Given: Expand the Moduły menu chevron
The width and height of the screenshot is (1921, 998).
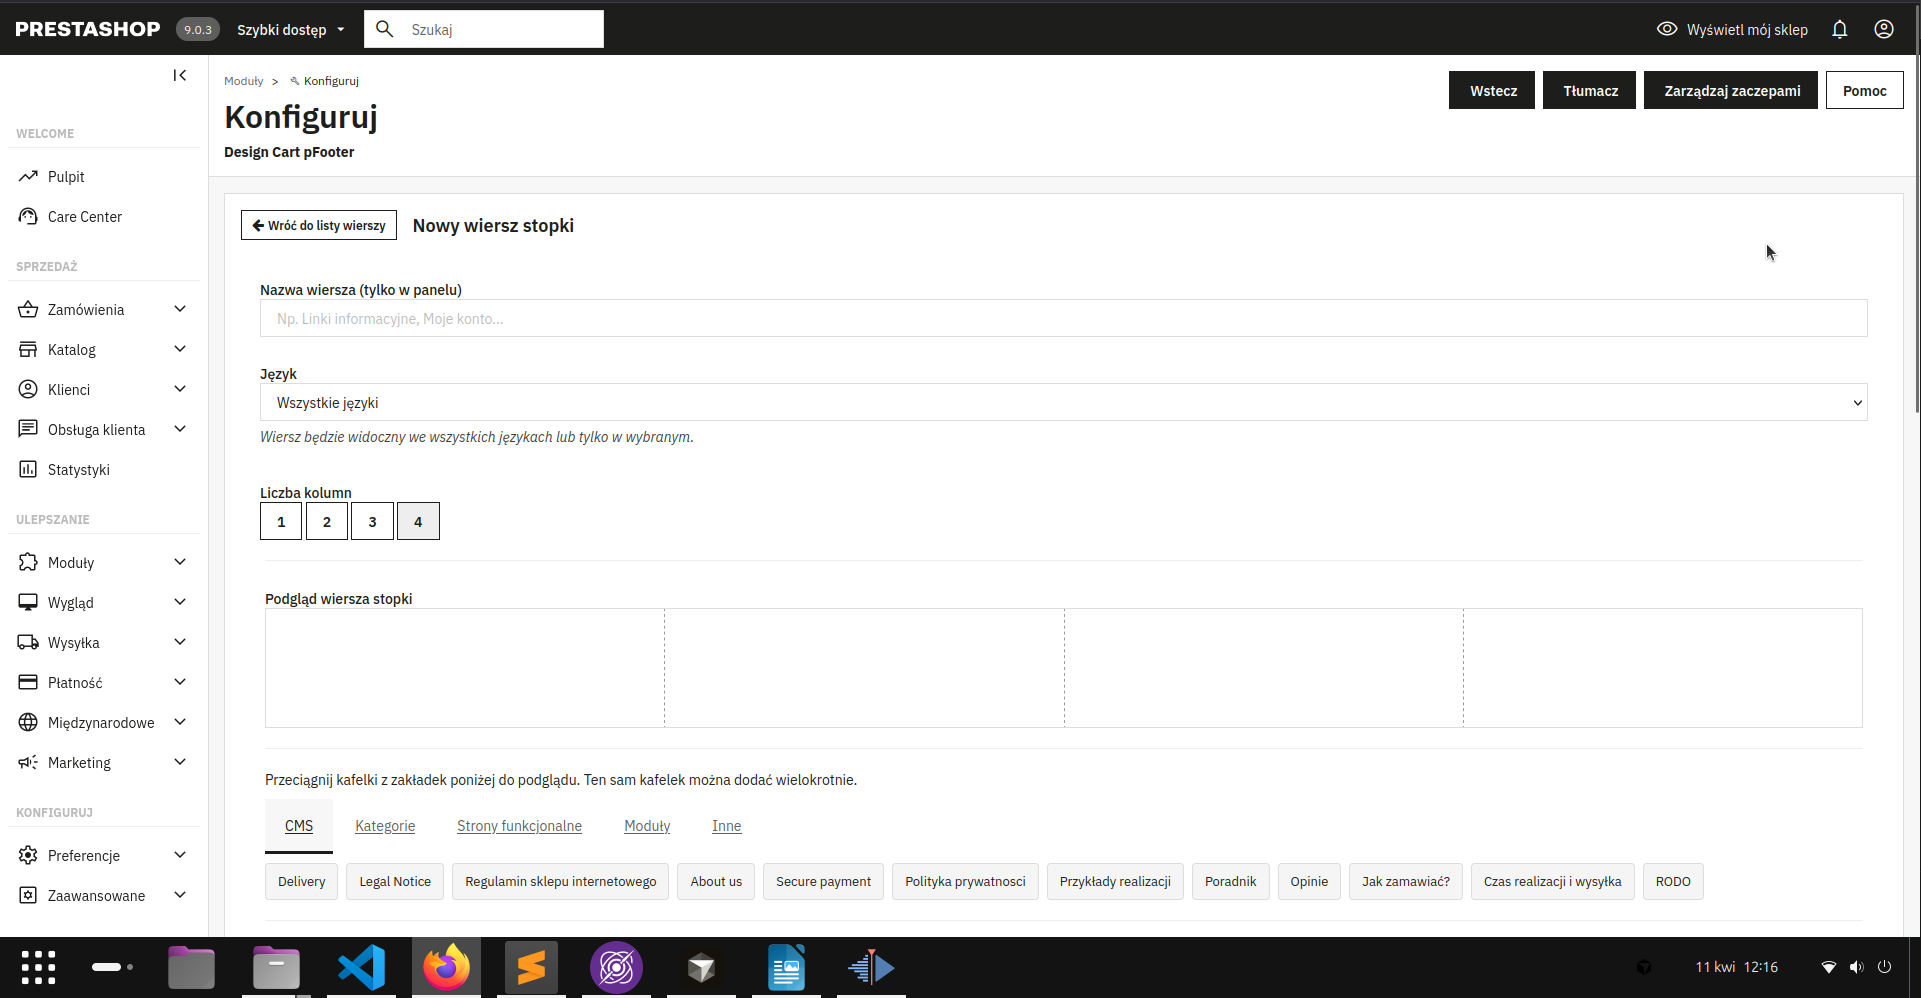Looking at the screenshot, I should 180,562.
